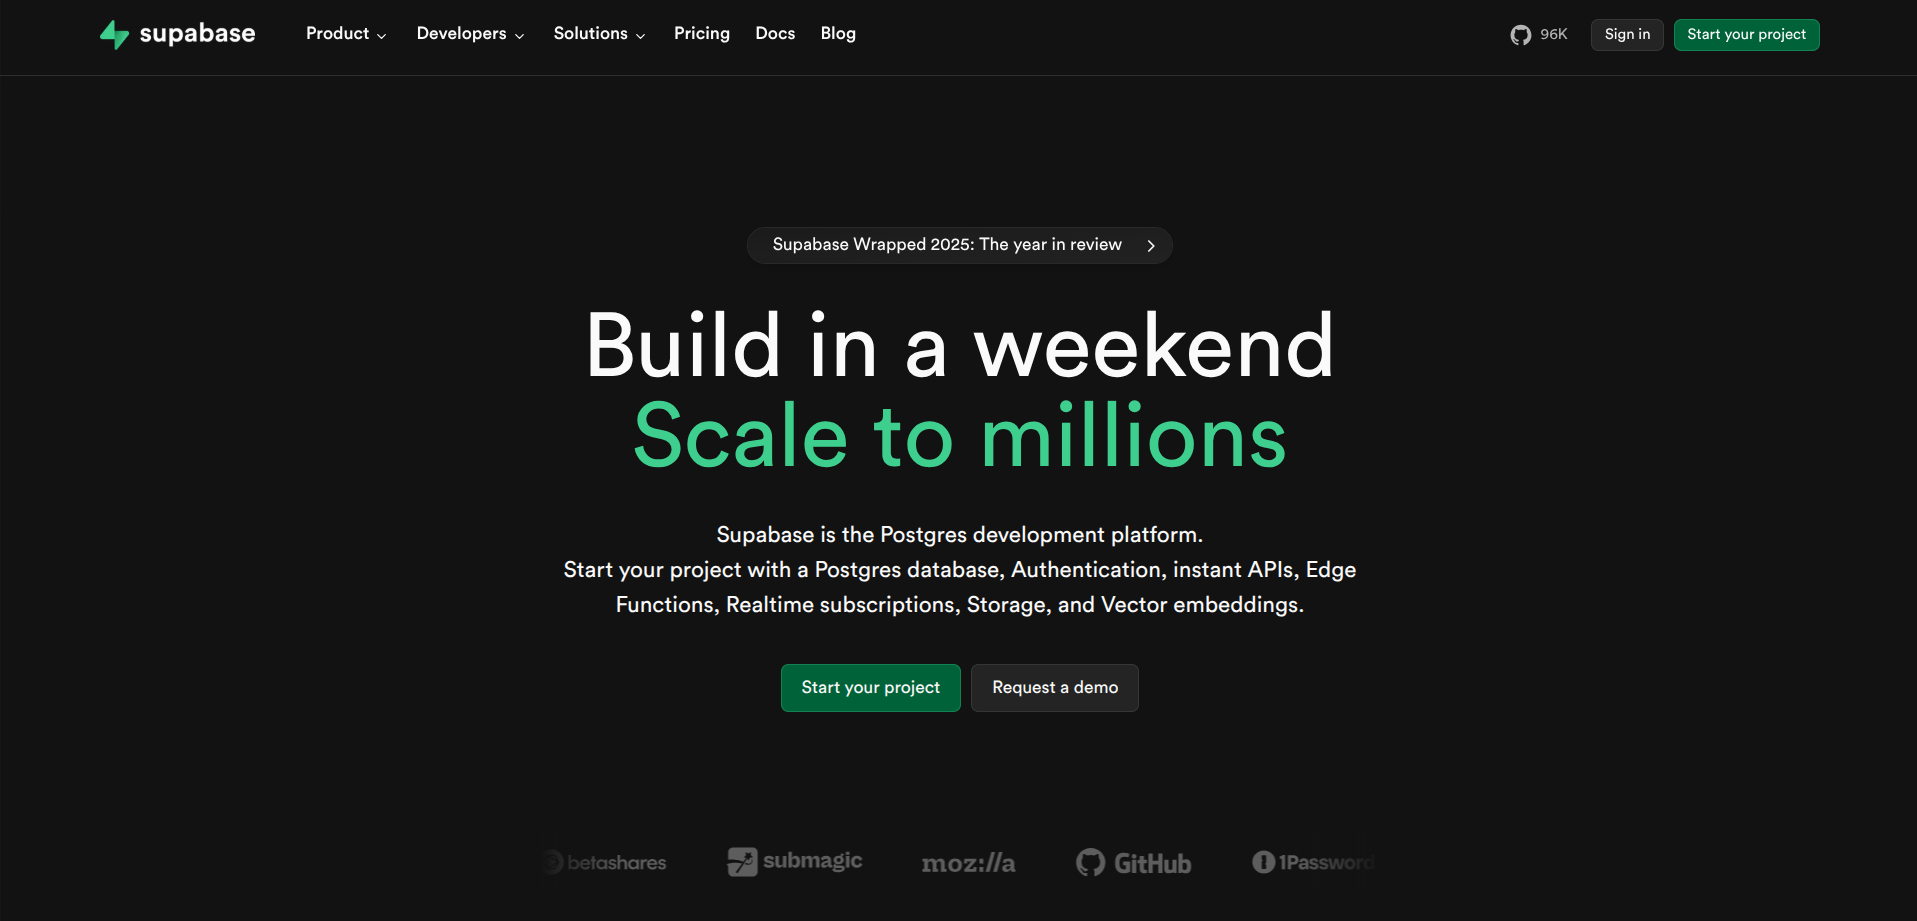This screenshot has height=921, width=1917.
Task: Click the supabase wordmark text
Action: point(197,34)
